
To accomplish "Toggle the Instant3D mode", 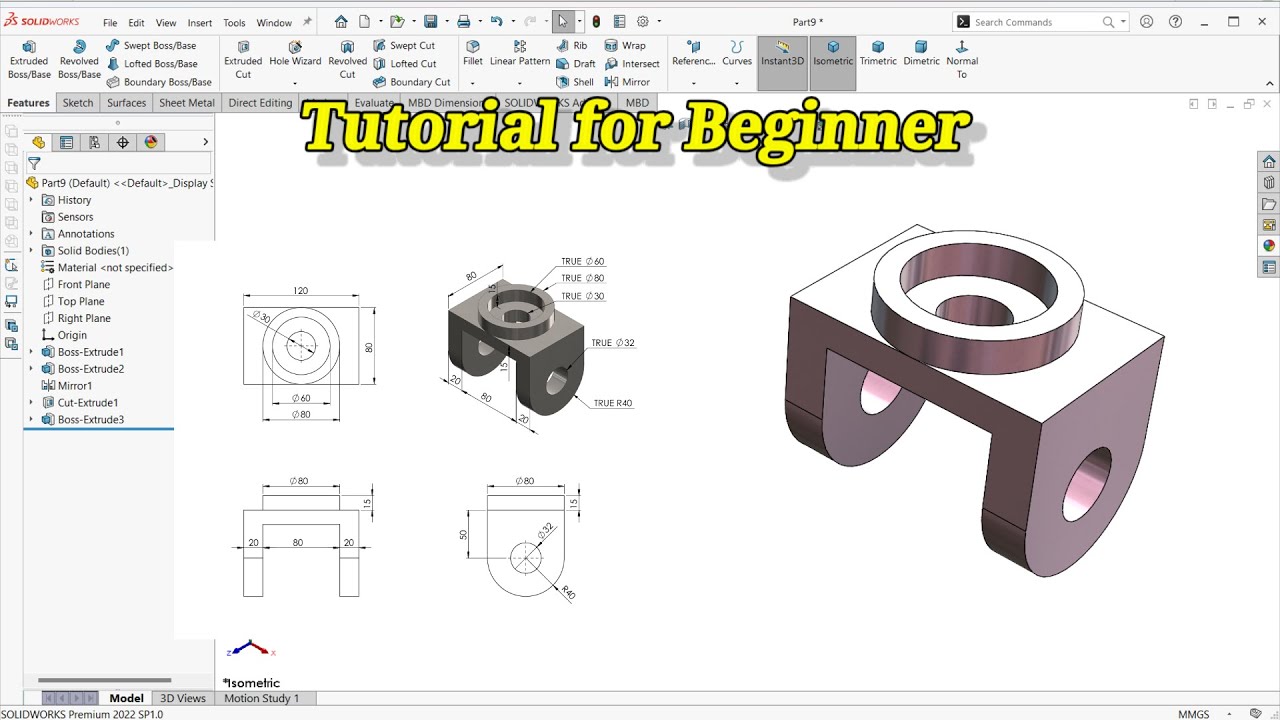I will tap(782, 63).
